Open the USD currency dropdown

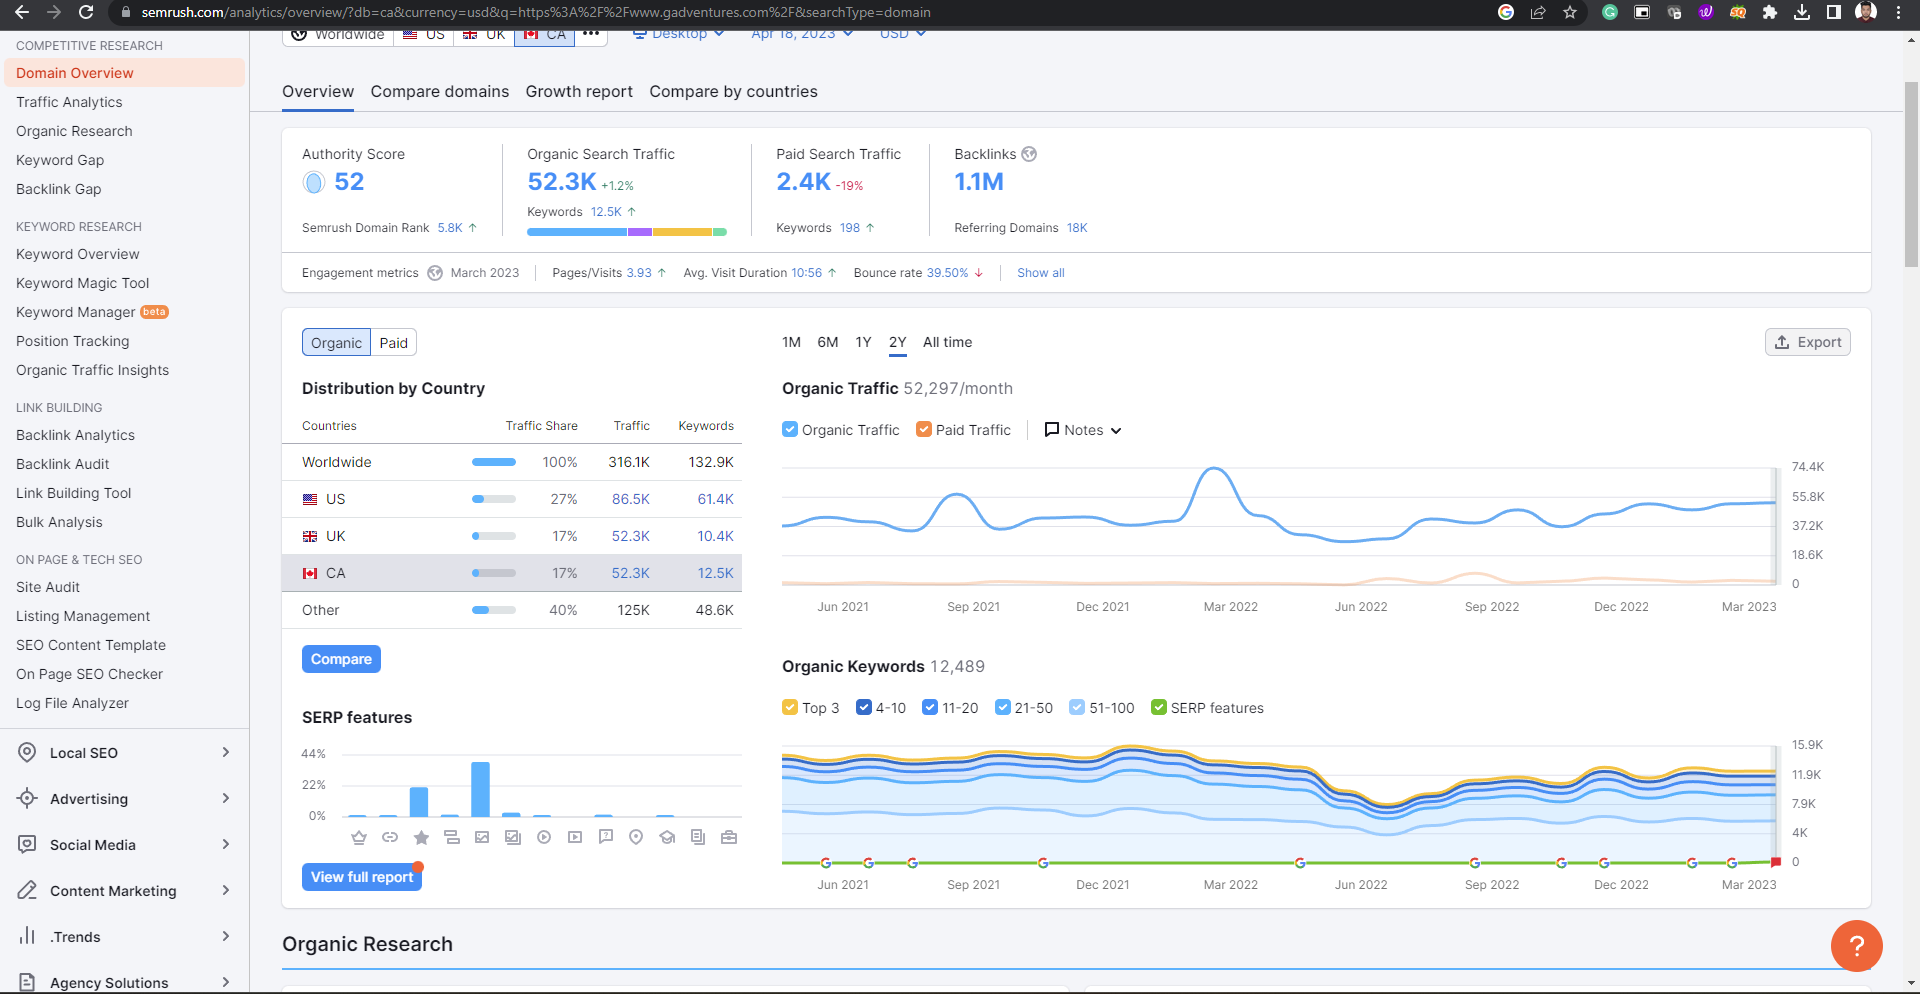(x=903, y=35)
